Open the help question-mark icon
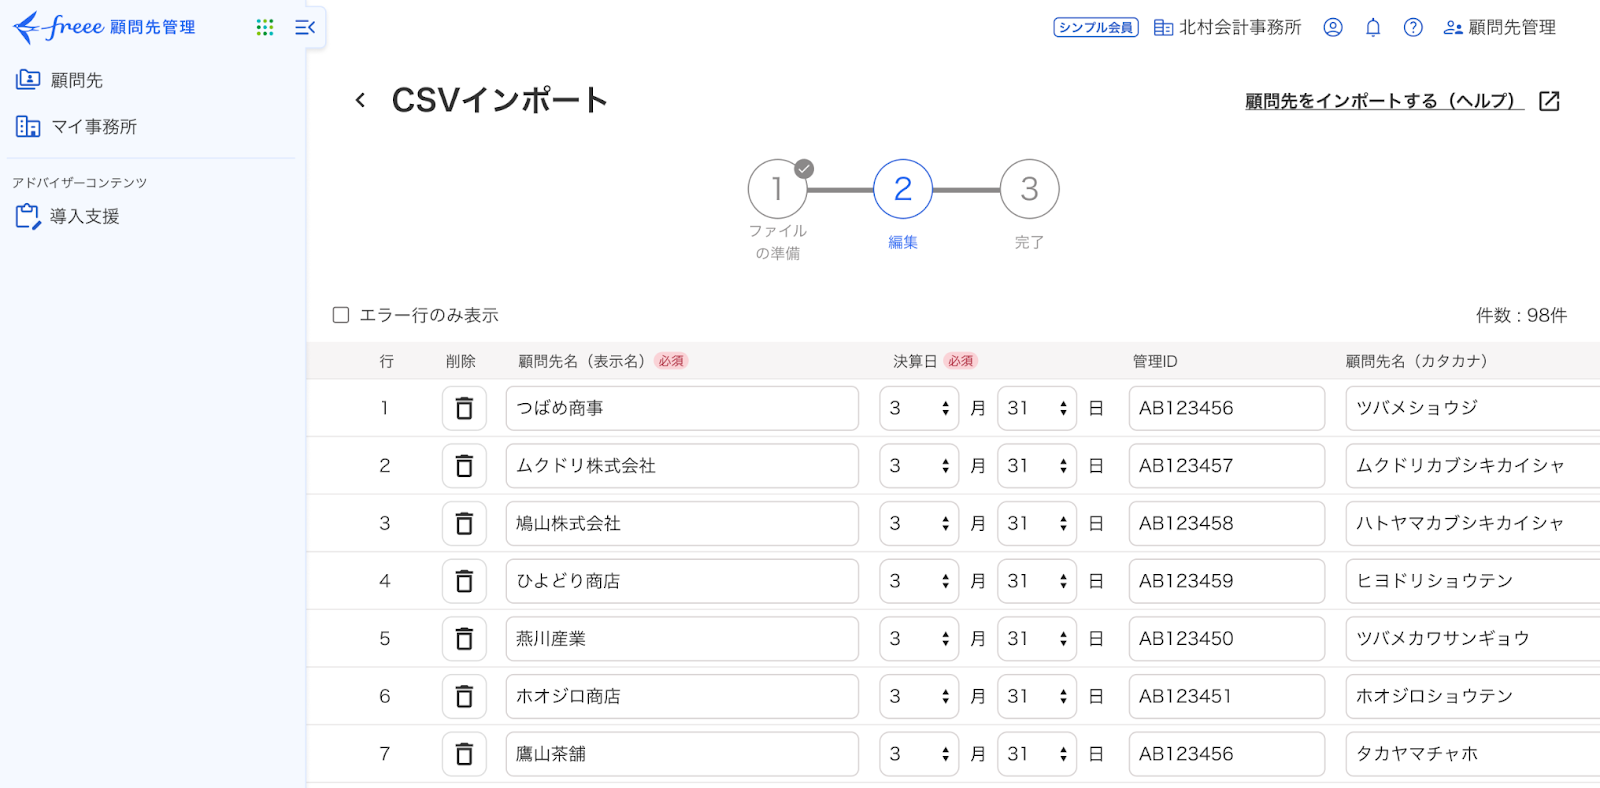This screenshot has width=1600, height=788. [x=1413, y=28]
